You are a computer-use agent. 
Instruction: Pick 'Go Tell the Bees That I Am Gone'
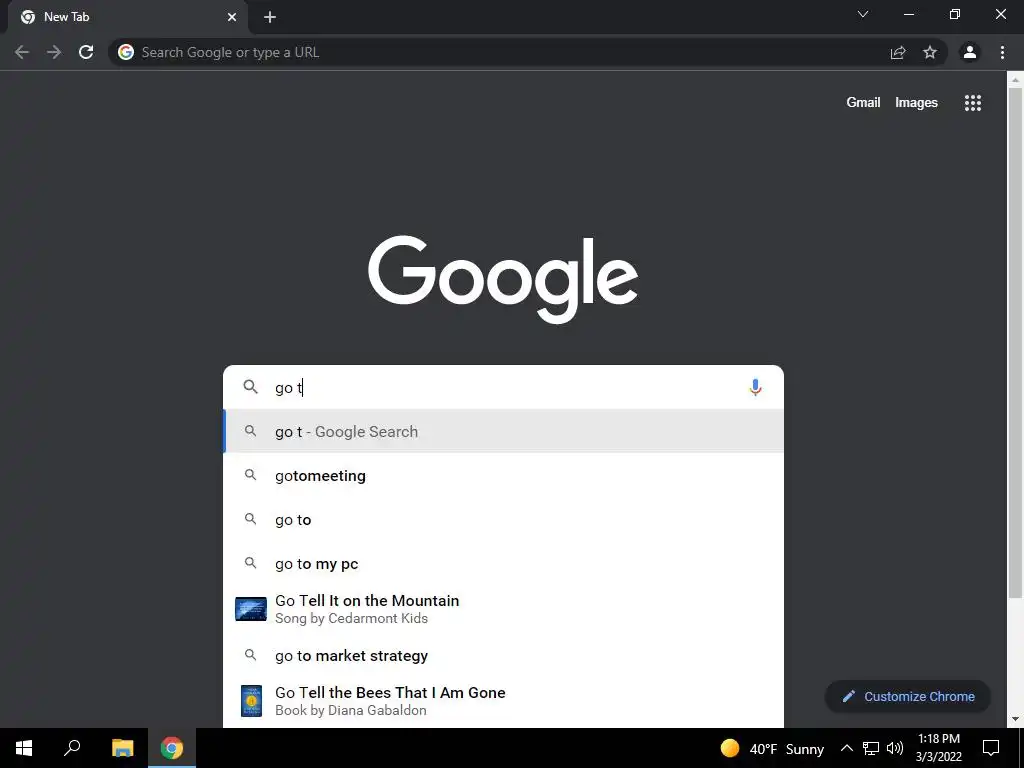[503, 701]
